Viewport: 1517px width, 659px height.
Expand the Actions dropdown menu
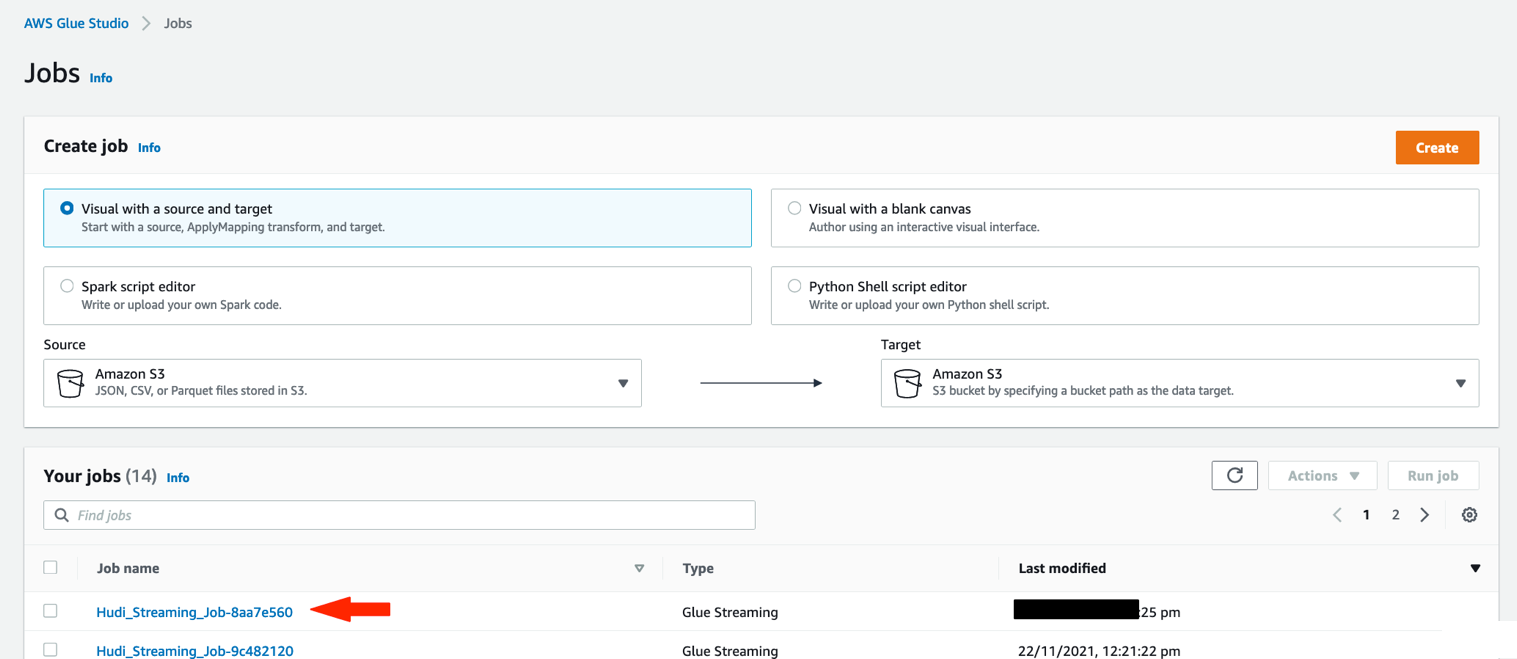click(x=1323, y=476)
